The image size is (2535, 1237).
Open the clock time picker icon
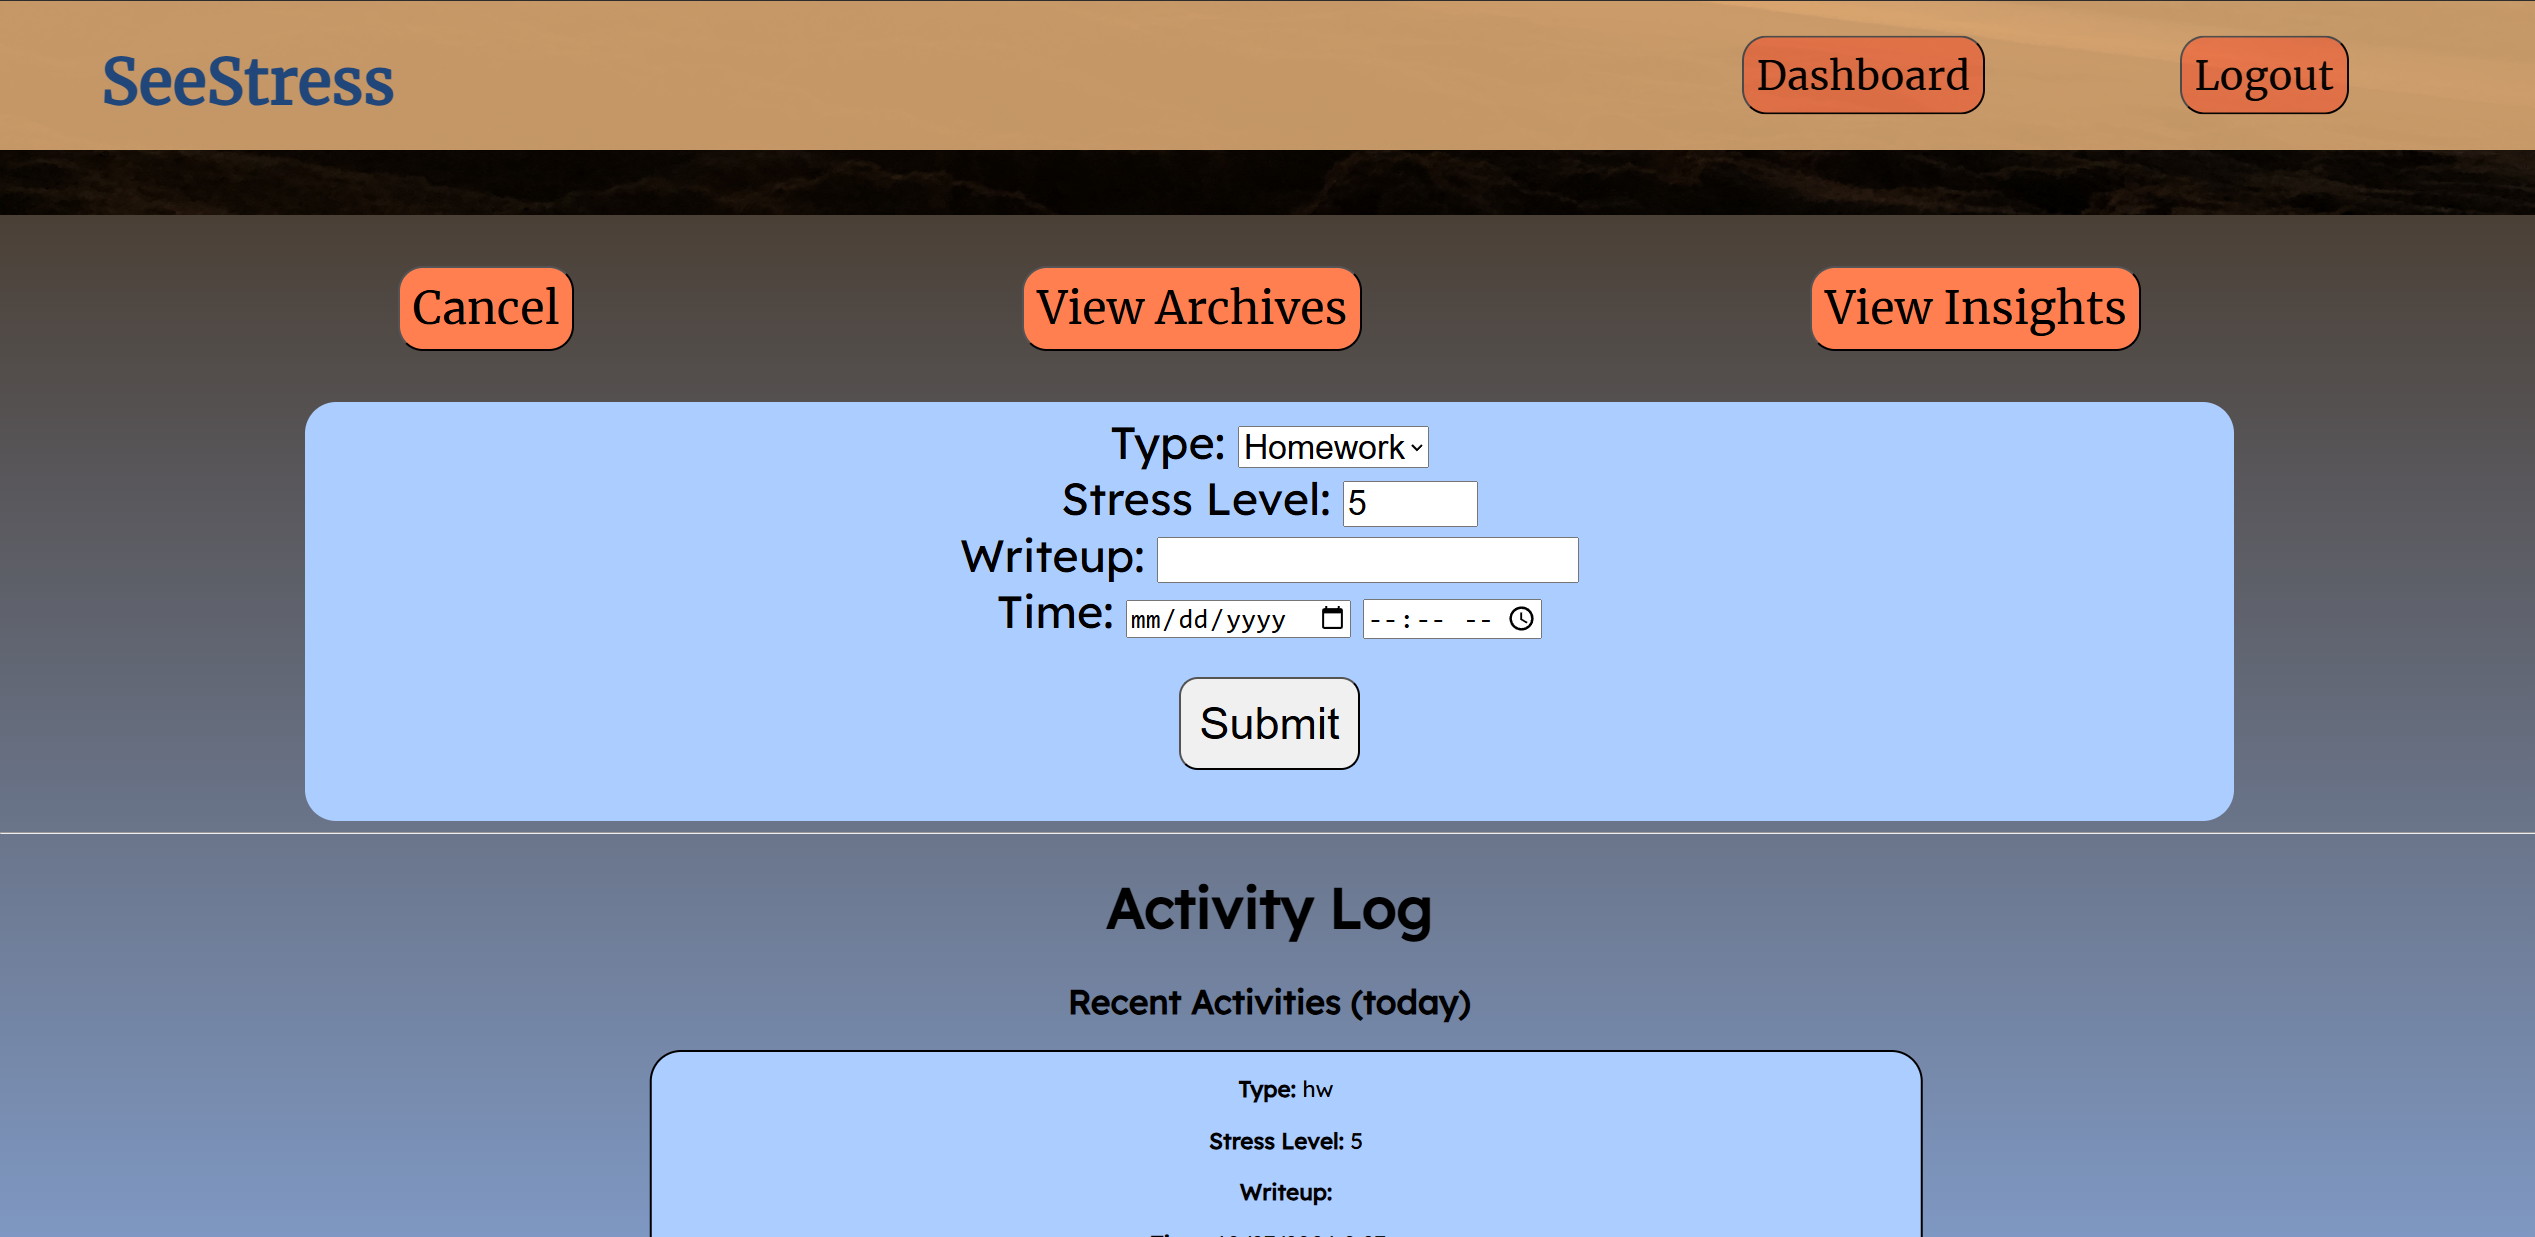coord(1520,619)
